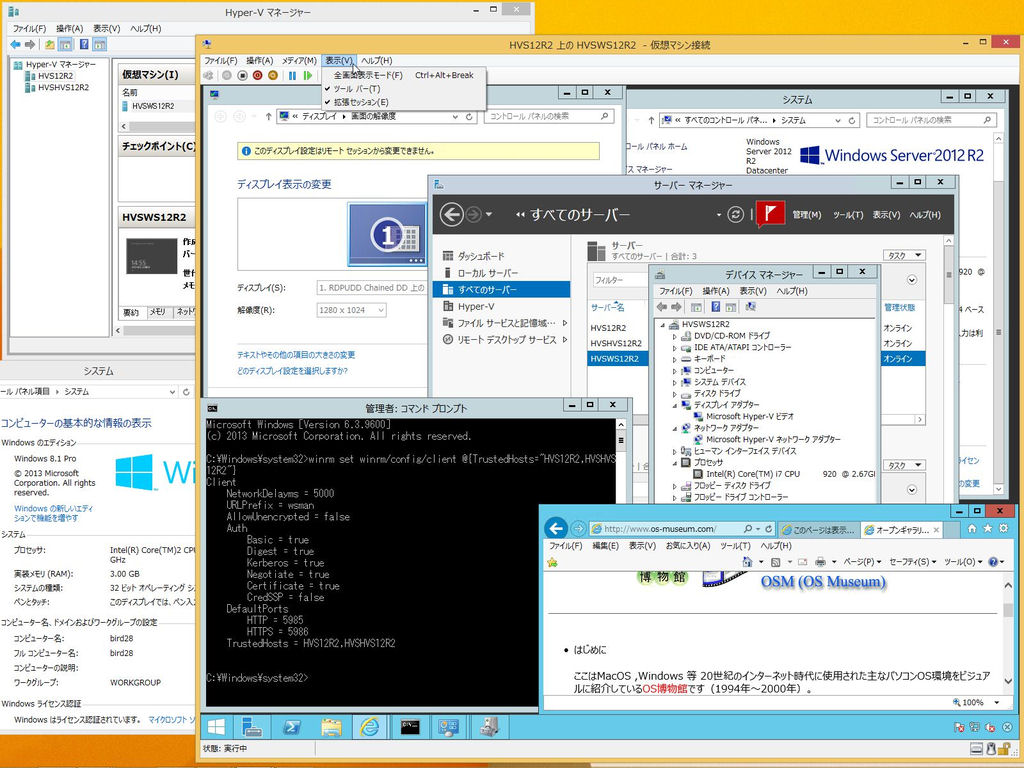Click refresh button in IE address bar
The image size is (1024, 768).
pyautogui.click(x=769, y=528)
